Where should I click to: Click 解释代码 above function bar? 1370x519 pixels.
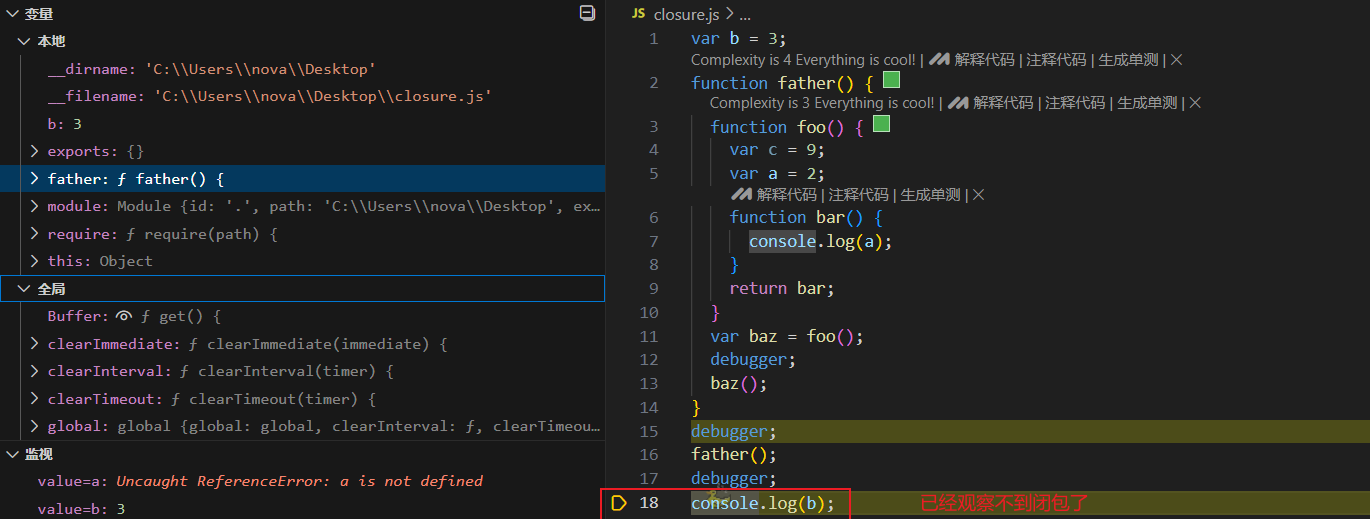pos(787,195)
